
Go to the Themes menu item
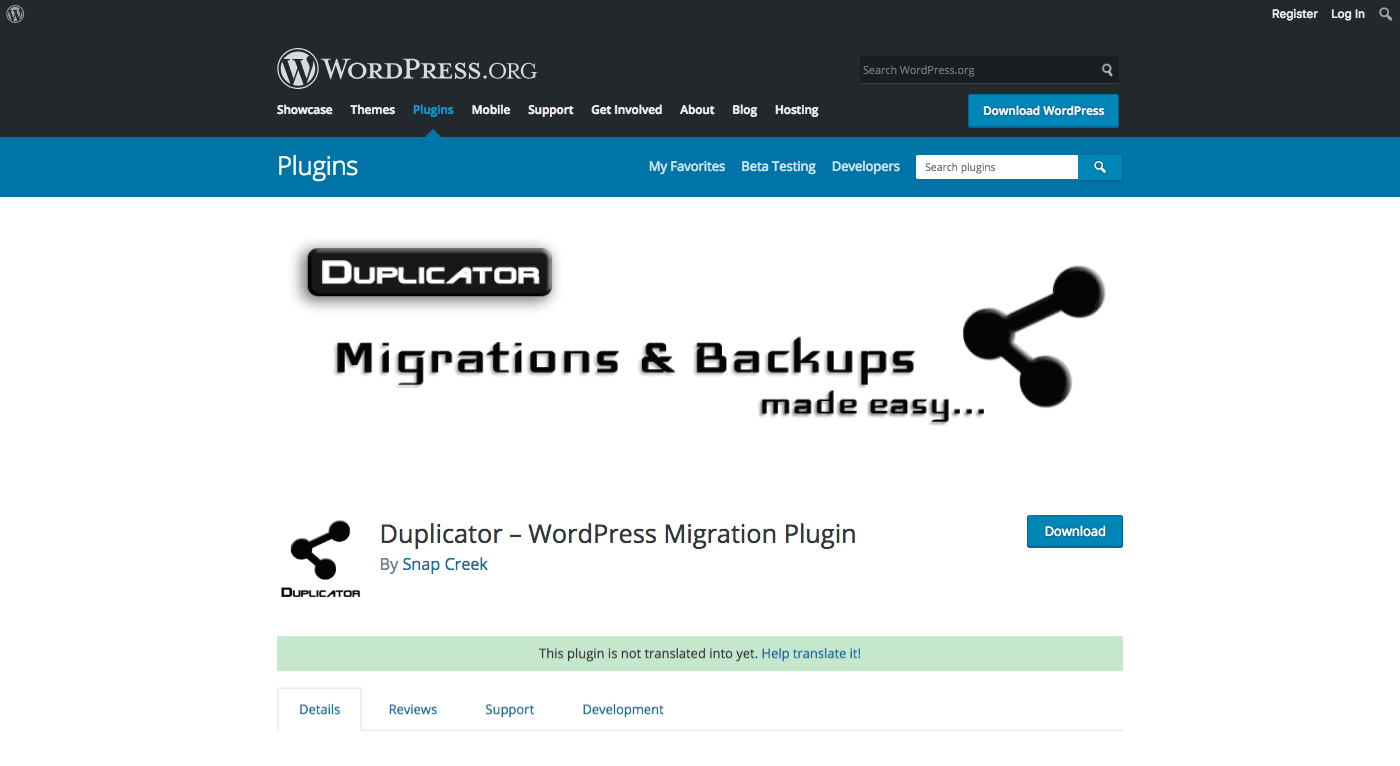tap(373, 110)
